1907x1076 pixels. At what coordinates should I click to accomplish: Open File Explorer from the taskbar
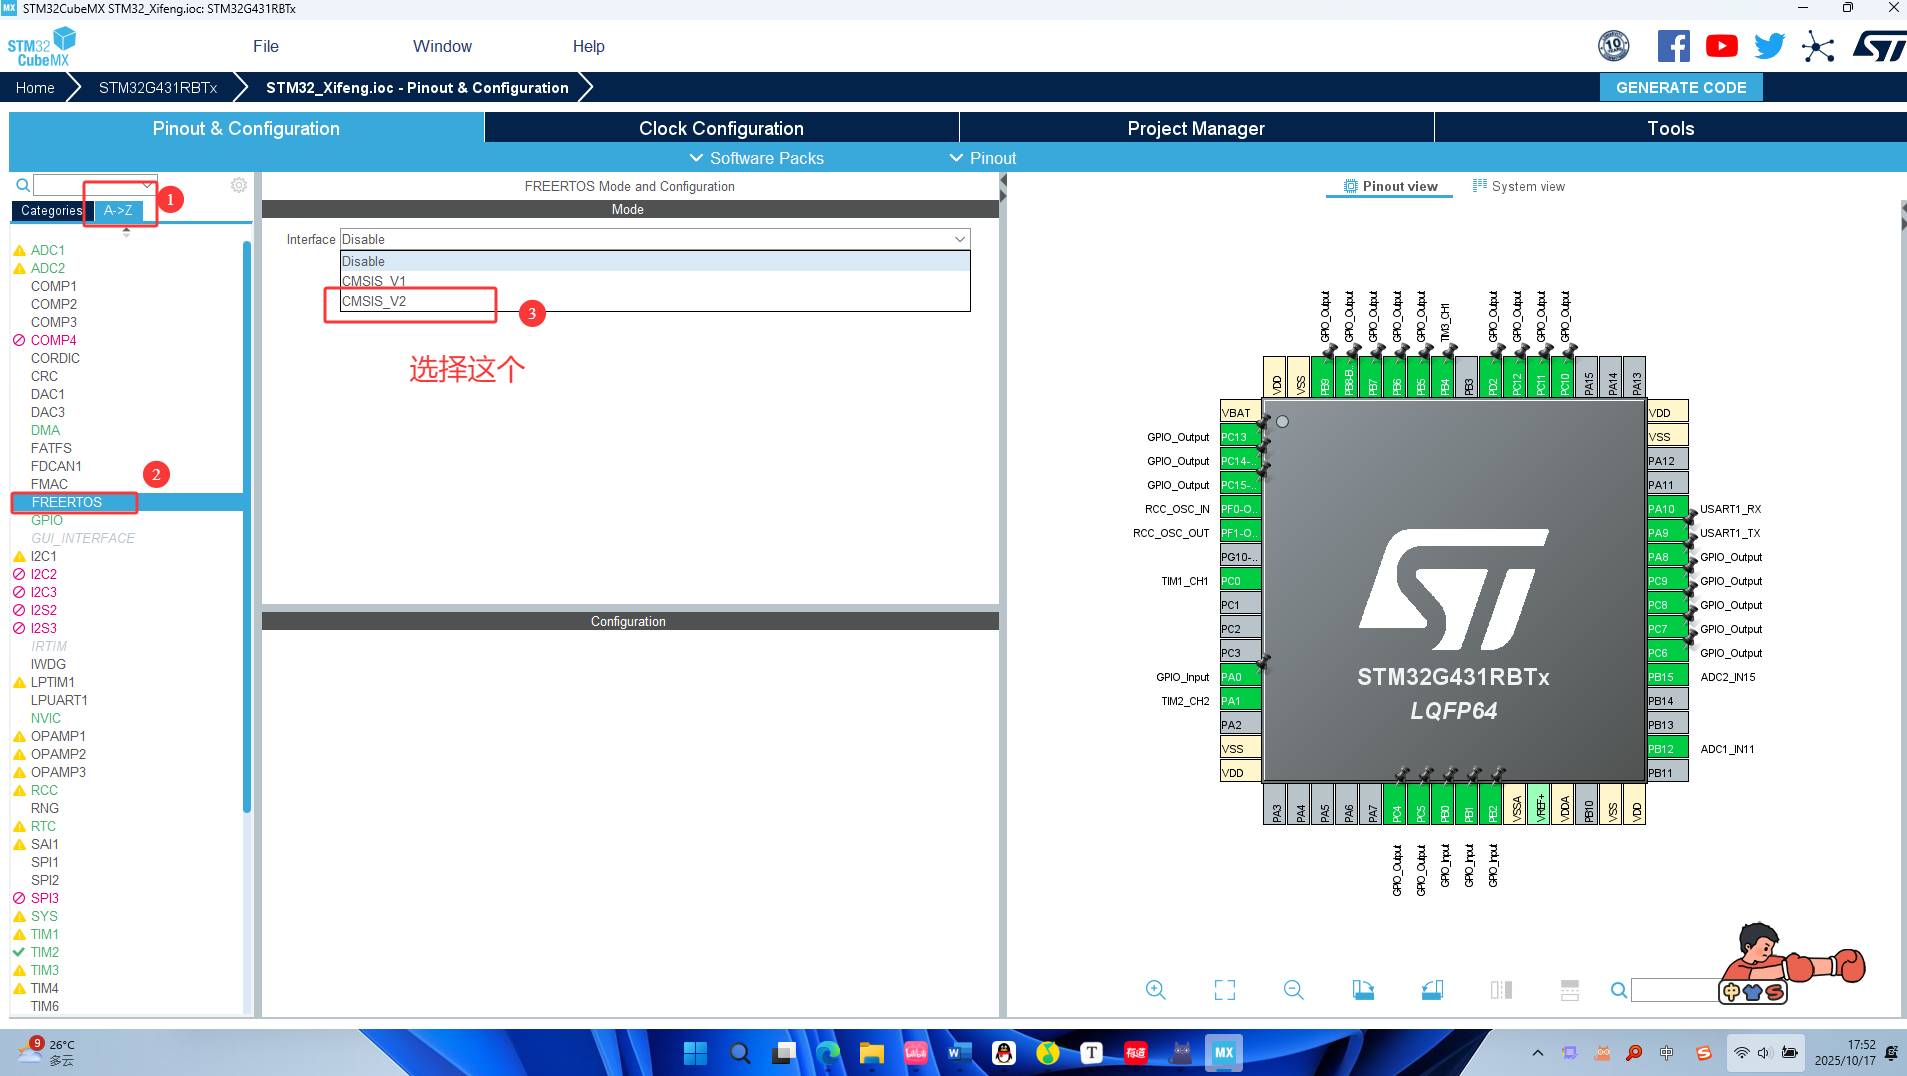click(x=872, y=1053)
